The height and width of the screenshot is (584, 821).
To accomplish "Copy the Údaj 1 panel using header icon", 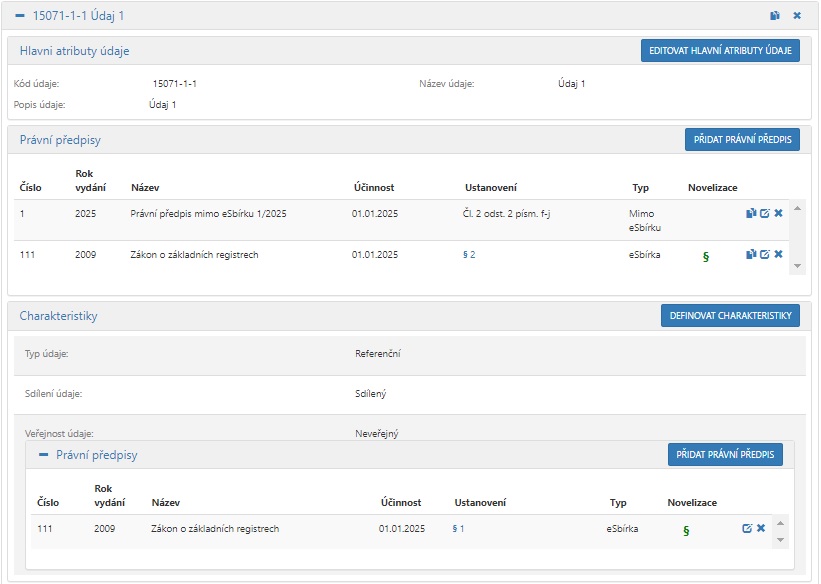I will click(x=774, y=16).
